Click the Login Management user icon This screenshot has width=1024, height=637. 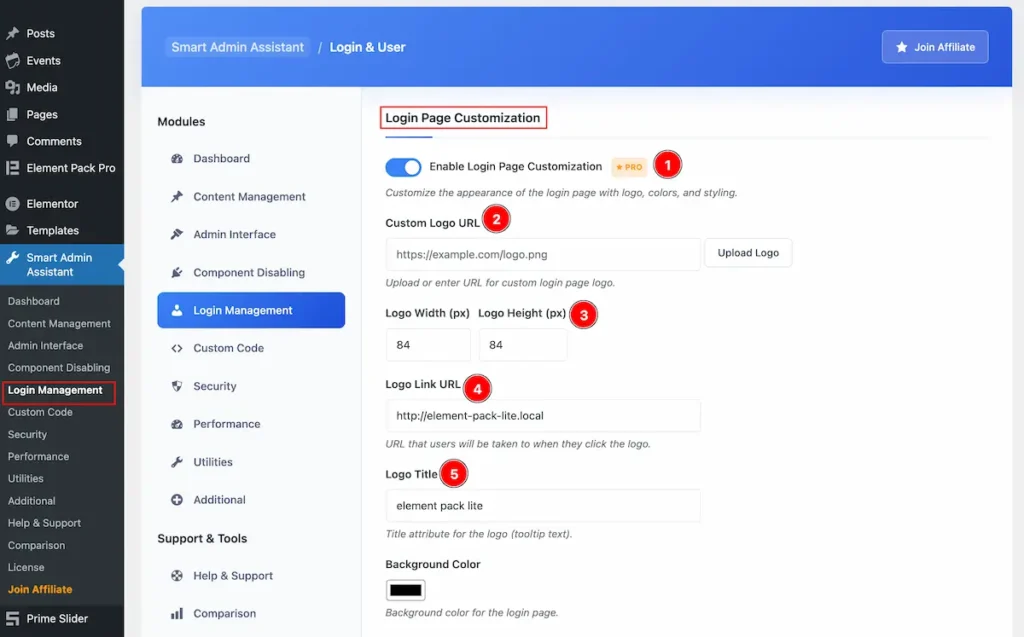tap(177, 310)
